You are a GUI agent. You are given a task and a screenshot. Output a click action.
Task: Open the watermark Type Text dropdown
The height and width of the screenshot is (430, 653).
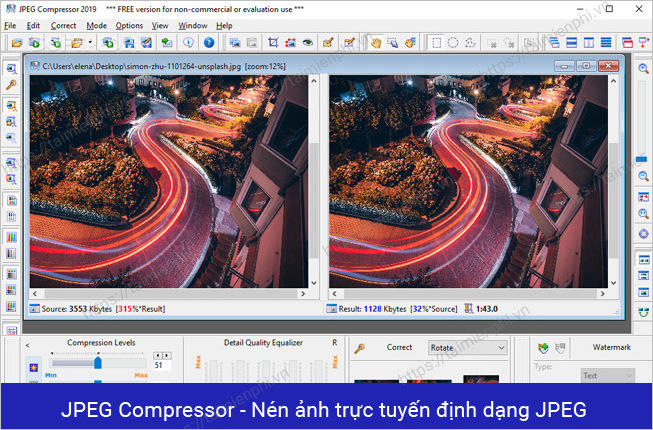608,375
